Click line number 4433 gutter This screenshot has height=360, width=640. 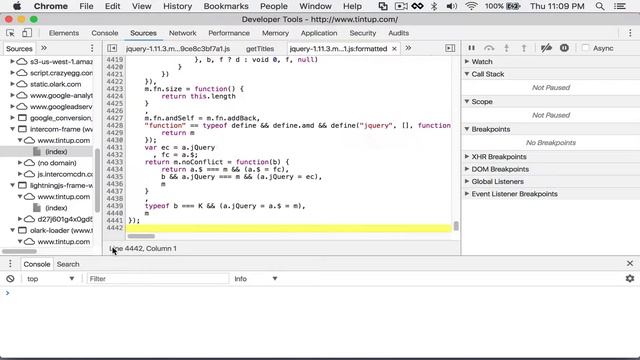(x=114, y=162)
